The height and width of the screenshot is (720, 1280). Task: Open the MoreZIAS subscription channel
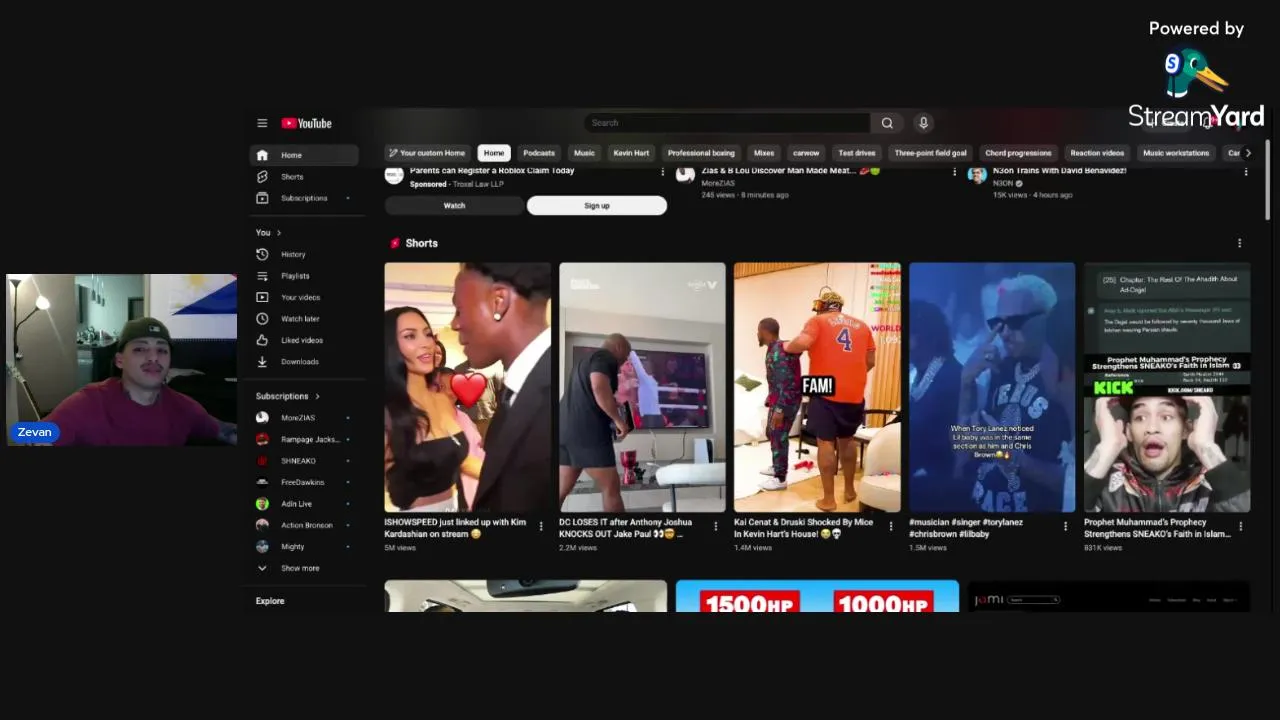coord(304,418)
